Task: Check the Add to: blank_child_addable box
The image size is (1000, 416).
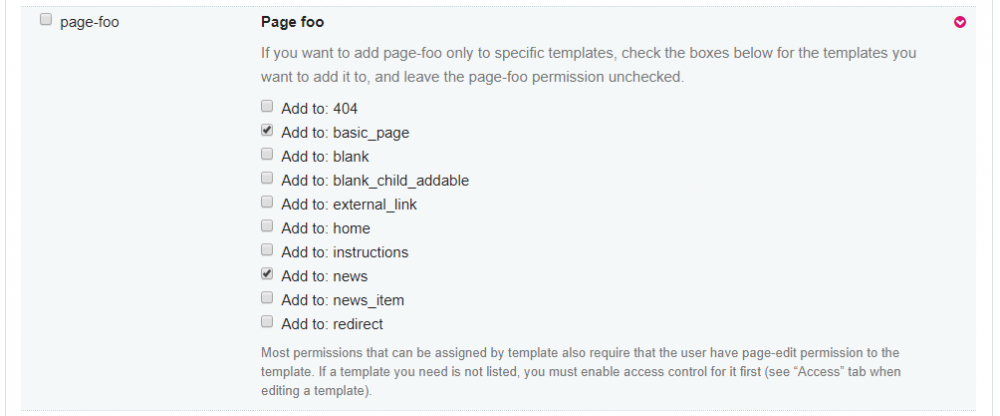Action: 267,179
